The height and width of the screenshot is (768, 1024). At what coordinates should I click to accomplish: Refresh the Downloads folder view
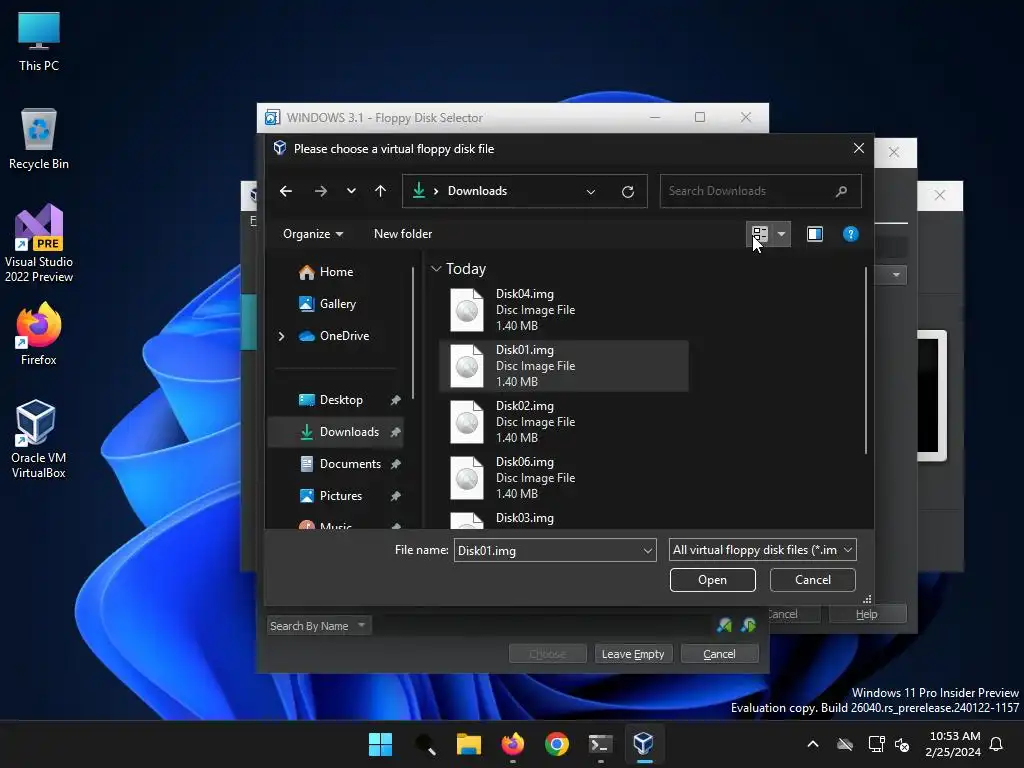[x=628, y=191]
